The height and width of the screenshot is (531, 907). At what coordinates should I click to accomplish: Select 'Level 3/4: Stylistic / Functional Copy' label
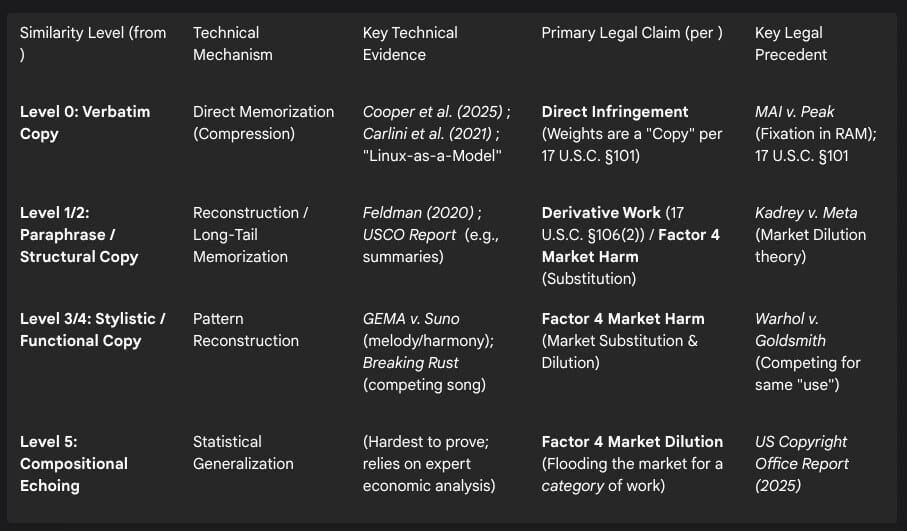pyautogui.click(x=92, y=329)
